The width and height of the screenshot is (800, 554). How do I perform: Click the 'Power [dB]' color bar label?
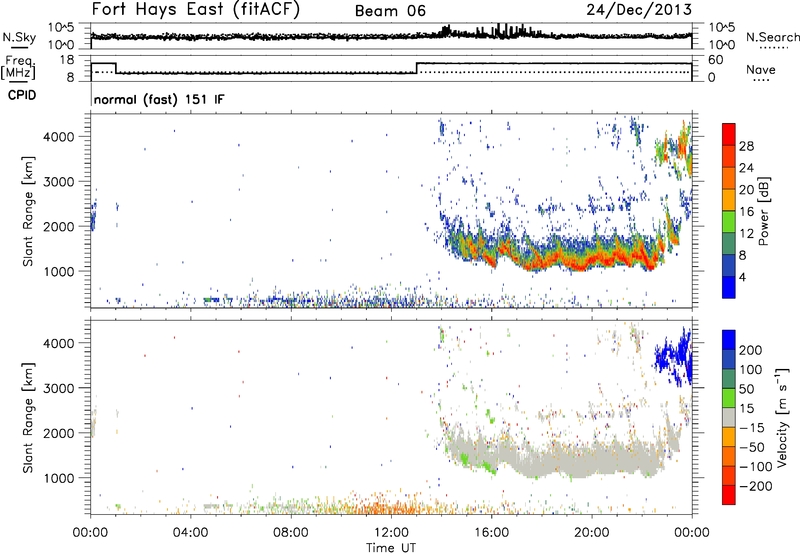[x=764, y=211]
